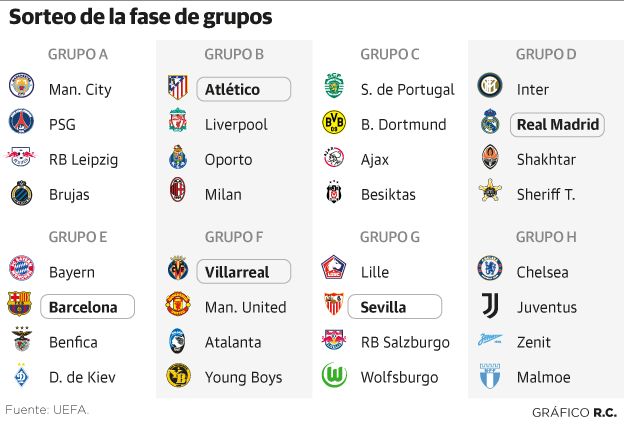This screenshot has width=624, height=431.
Task: Select the Manchester United crest
Action: click(x=178, y=305)
